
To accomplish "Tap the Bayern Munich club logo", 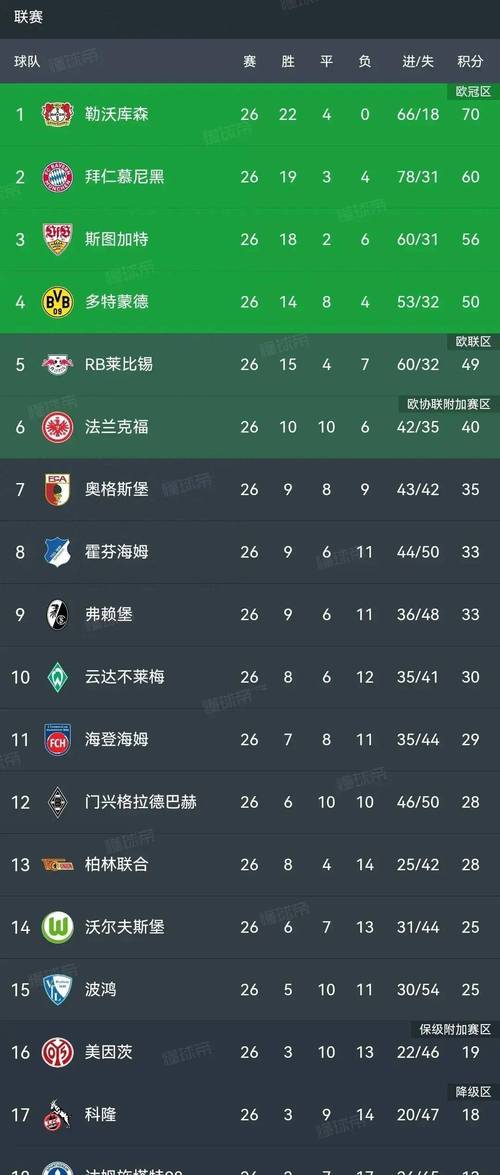I will (x=57, y=177).
